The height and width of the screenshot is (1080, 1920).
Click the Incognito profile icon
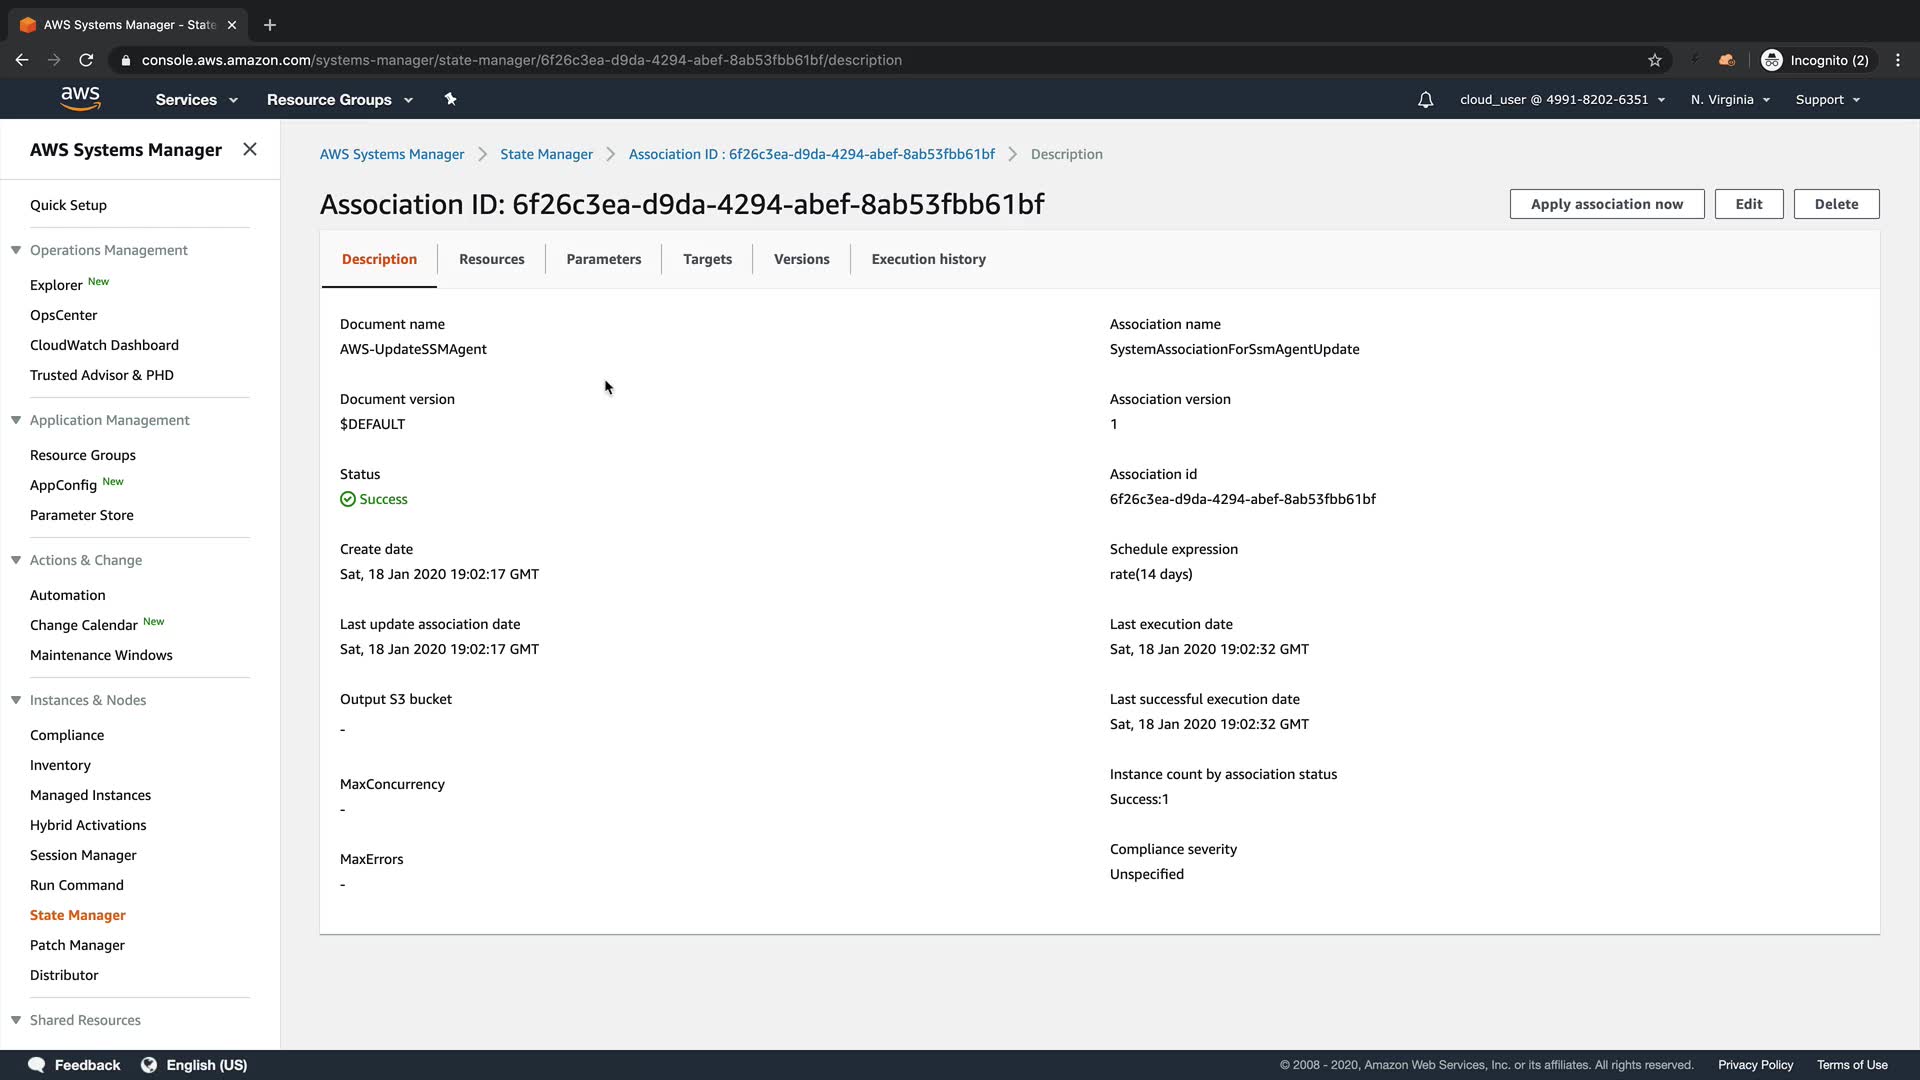pyautogui.click(x=1772, y=60)
